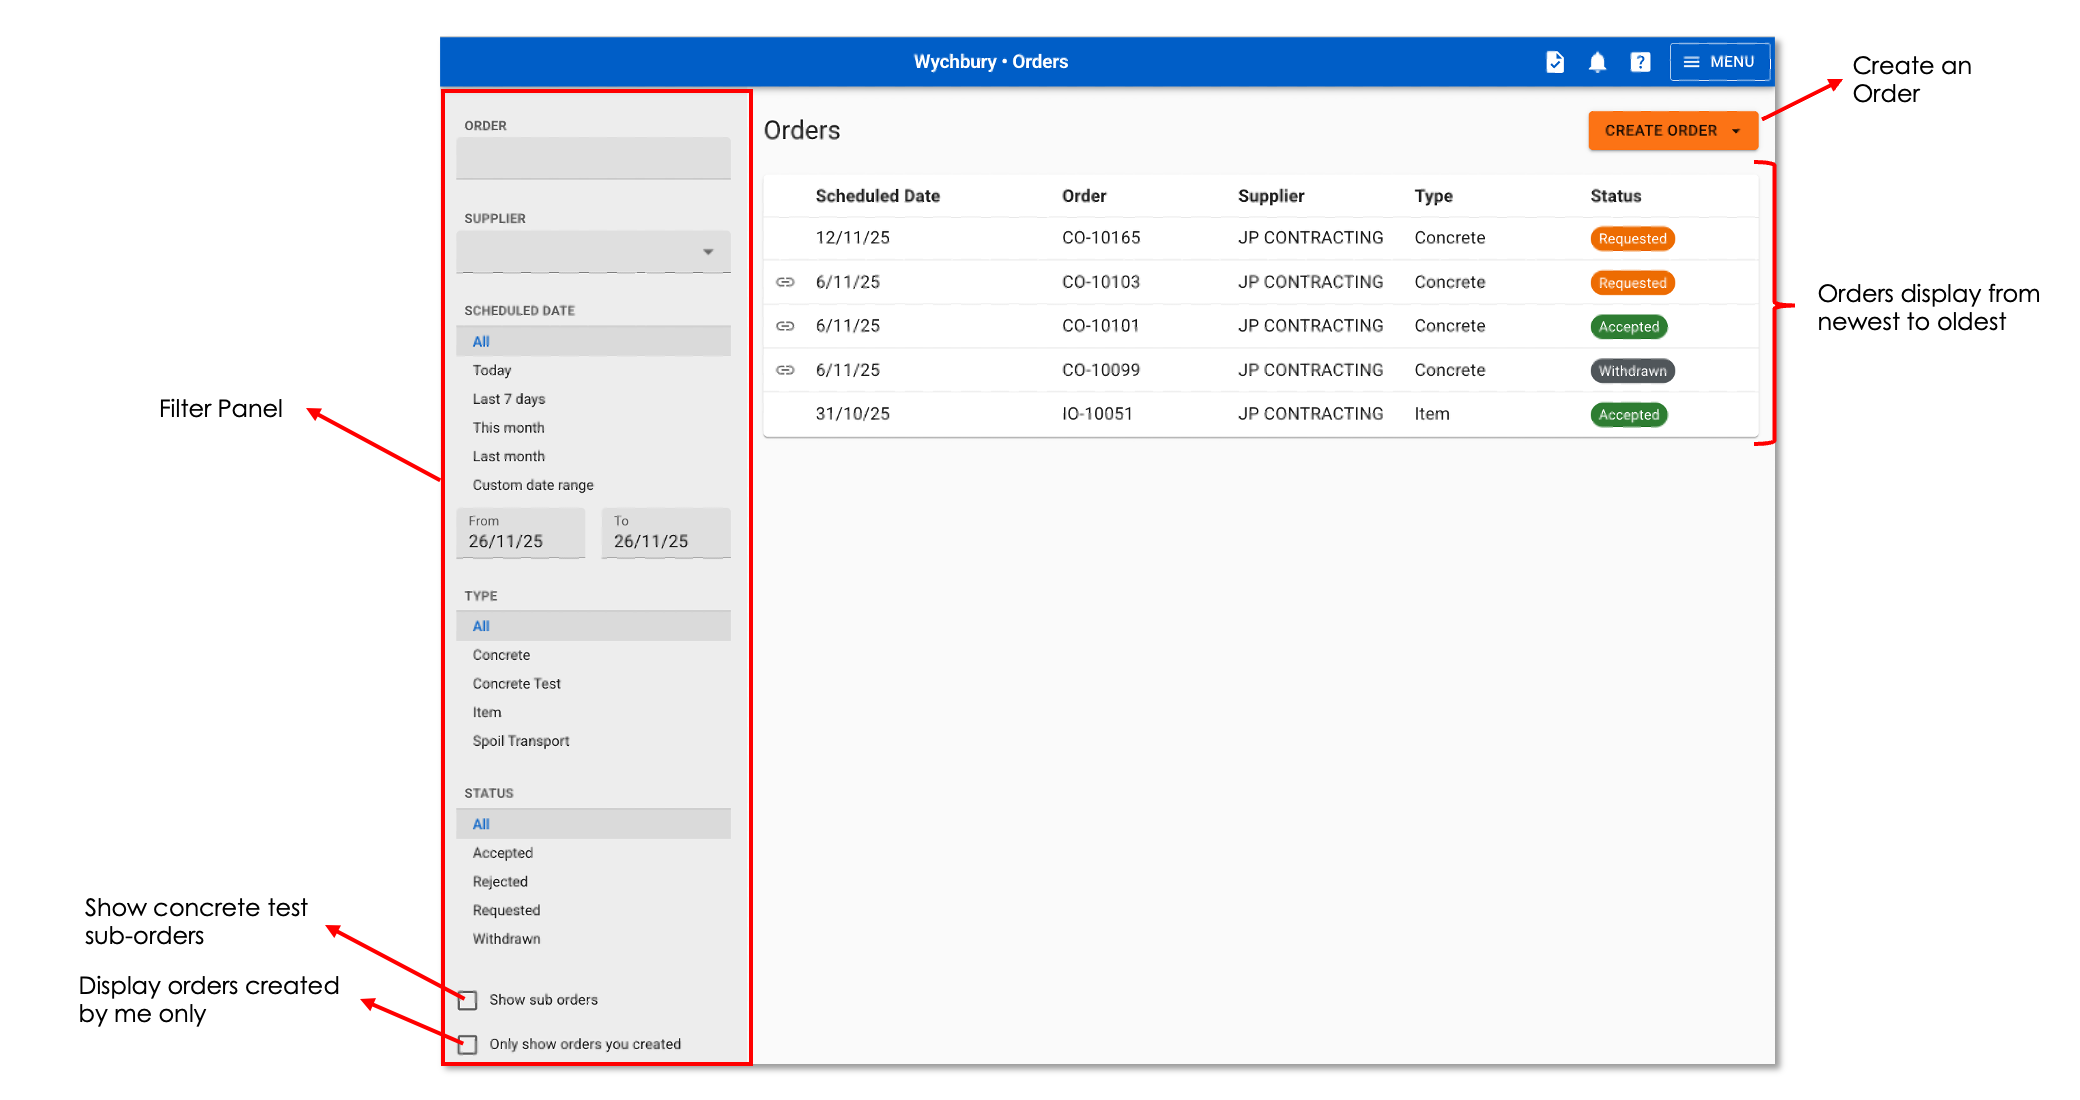Filter type by Concrete Test
Viewport: 2080px width, 1100px height.
517,684
